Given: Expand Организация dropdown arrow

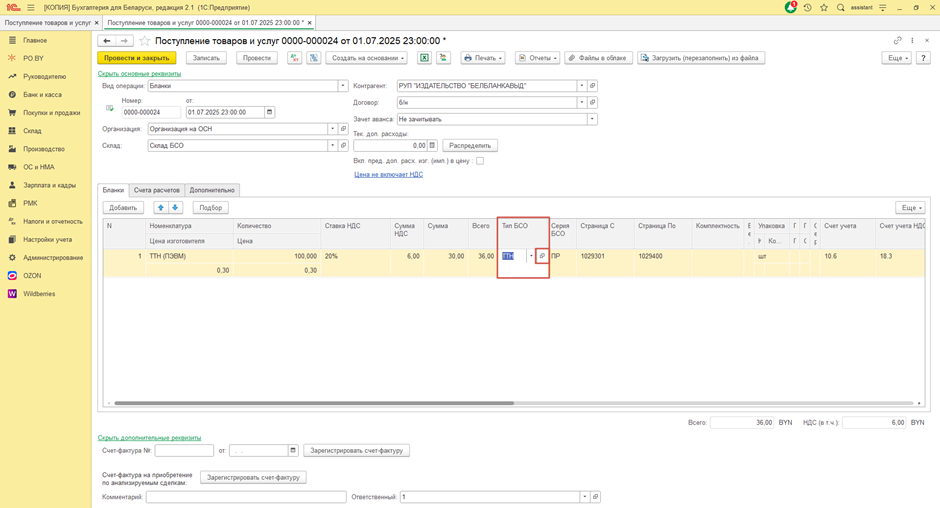Looking at the screenshot, I should coord(333,129).
